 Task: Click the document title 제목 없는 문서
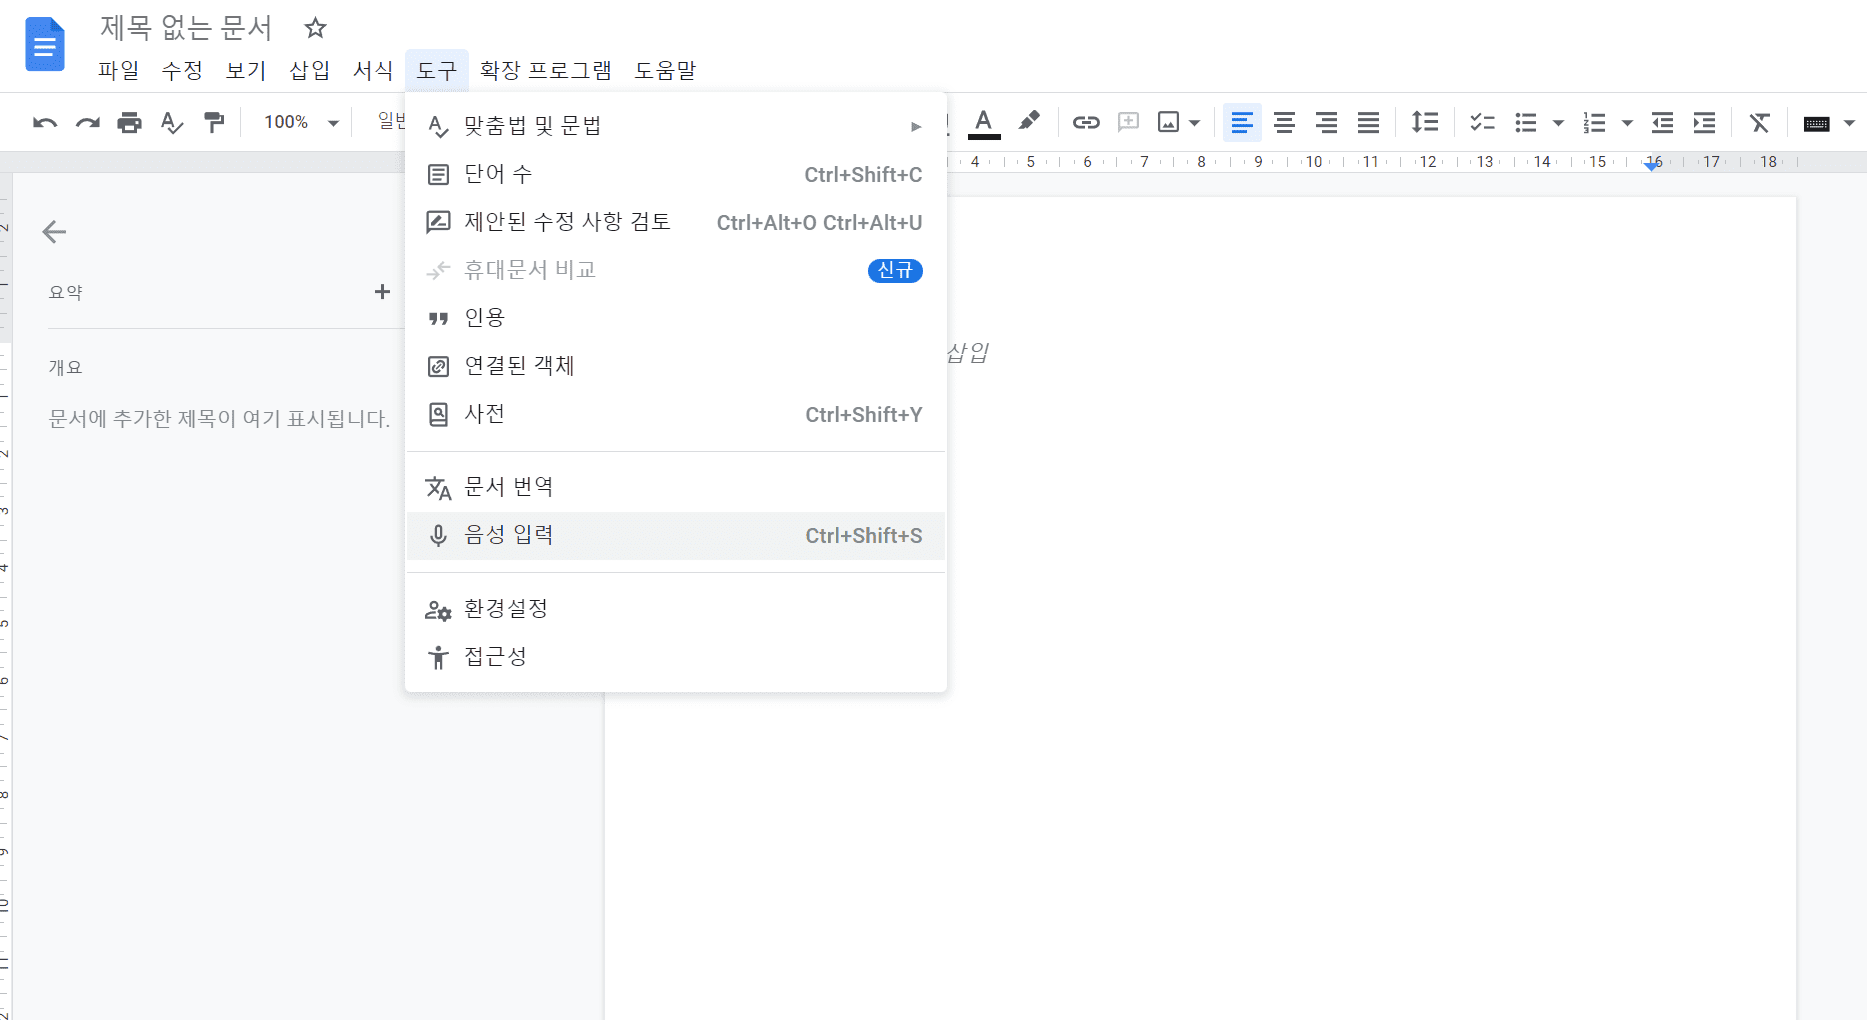186,28
